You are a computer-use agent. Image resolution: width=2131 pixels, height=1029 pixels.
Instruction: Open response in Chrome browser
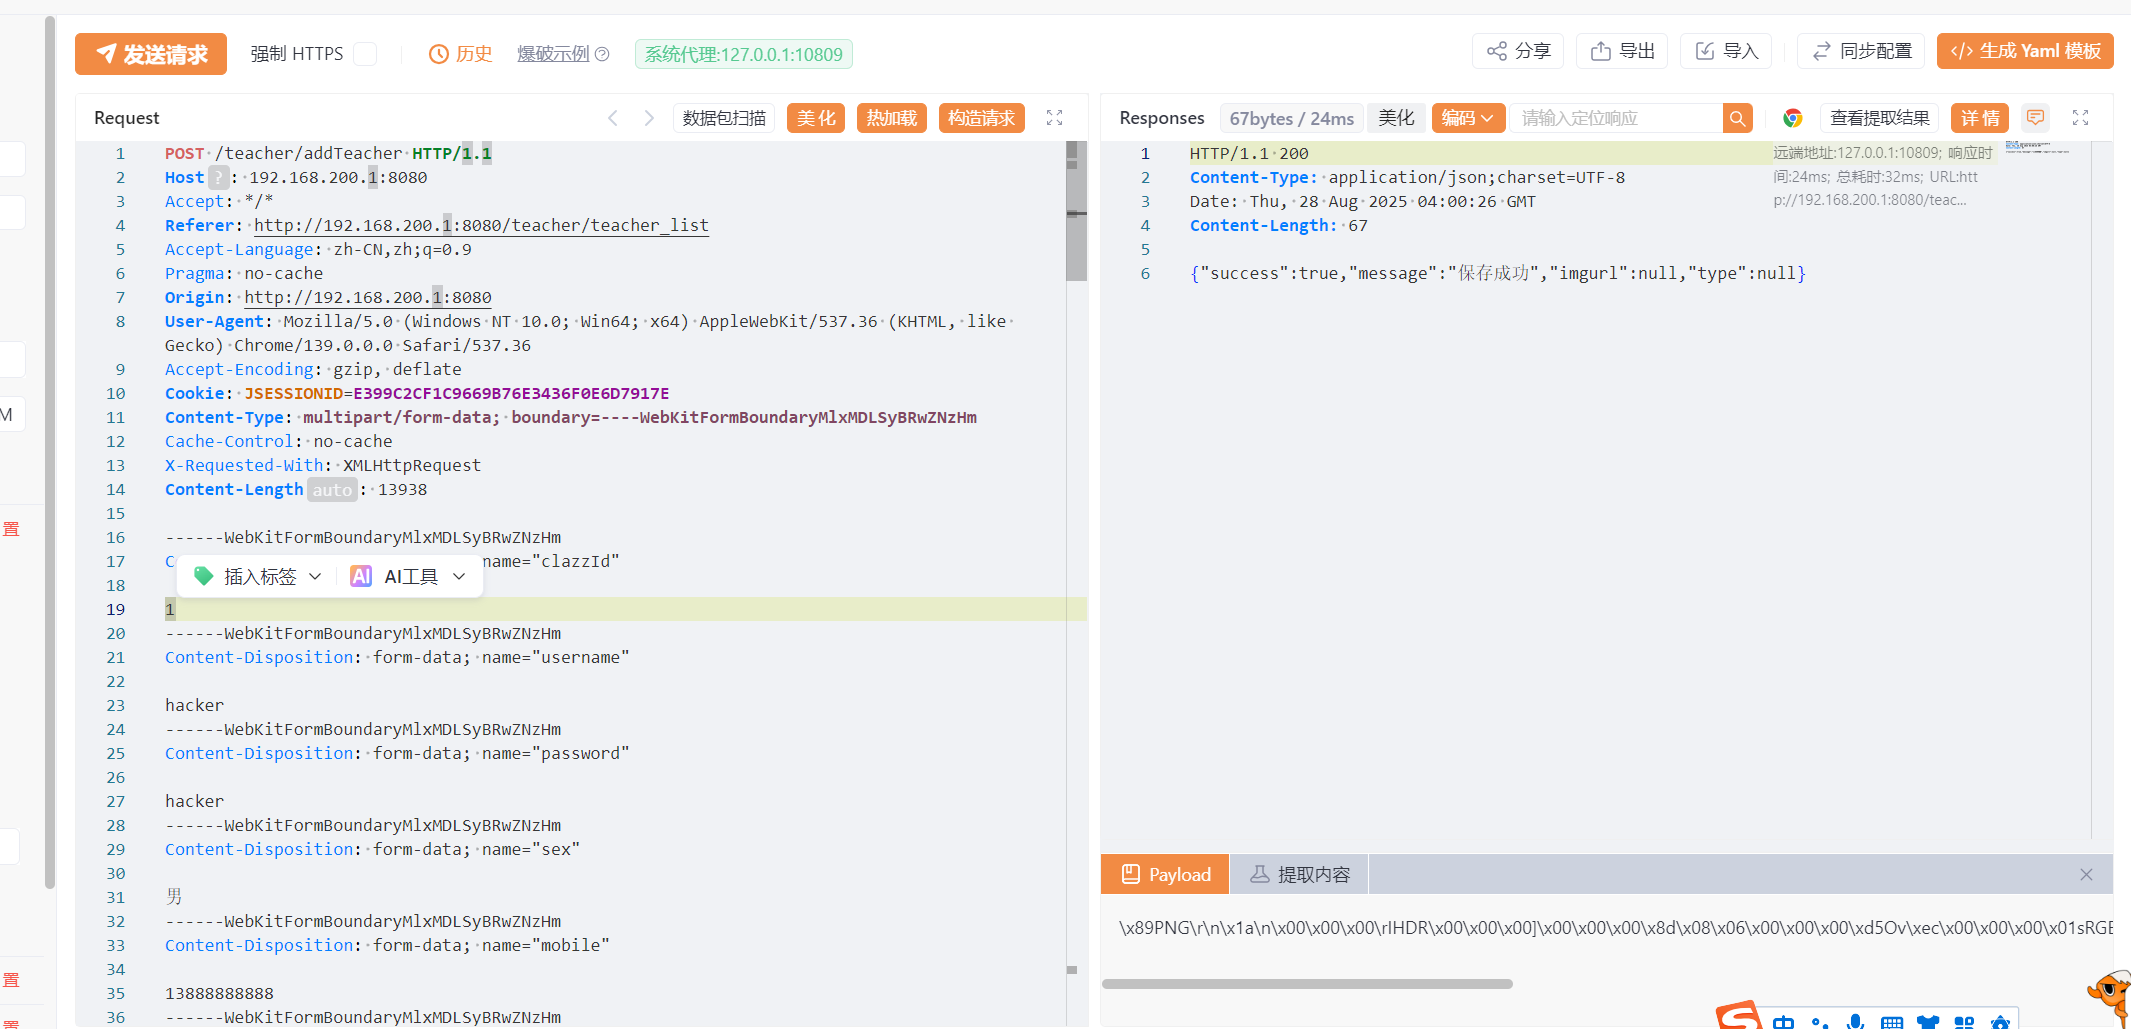[1792, 118]
